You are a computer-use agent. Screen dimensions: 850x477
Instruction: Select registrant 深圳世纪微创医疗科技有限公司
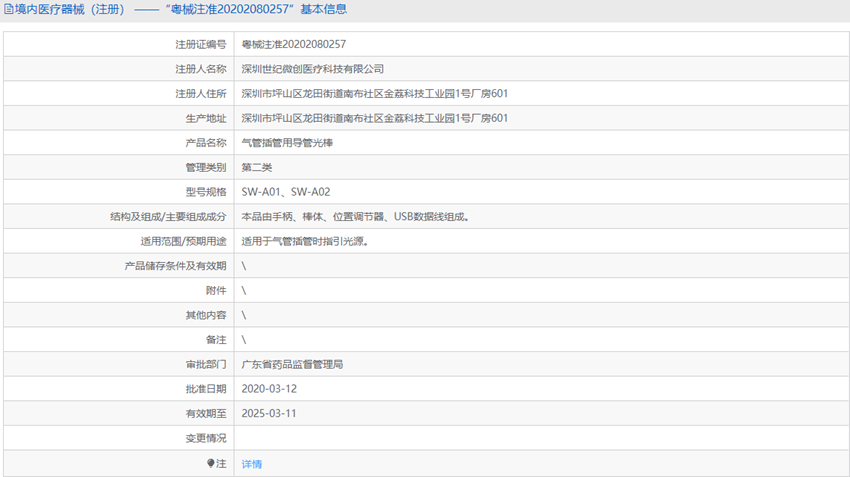[x=312, y=69]
